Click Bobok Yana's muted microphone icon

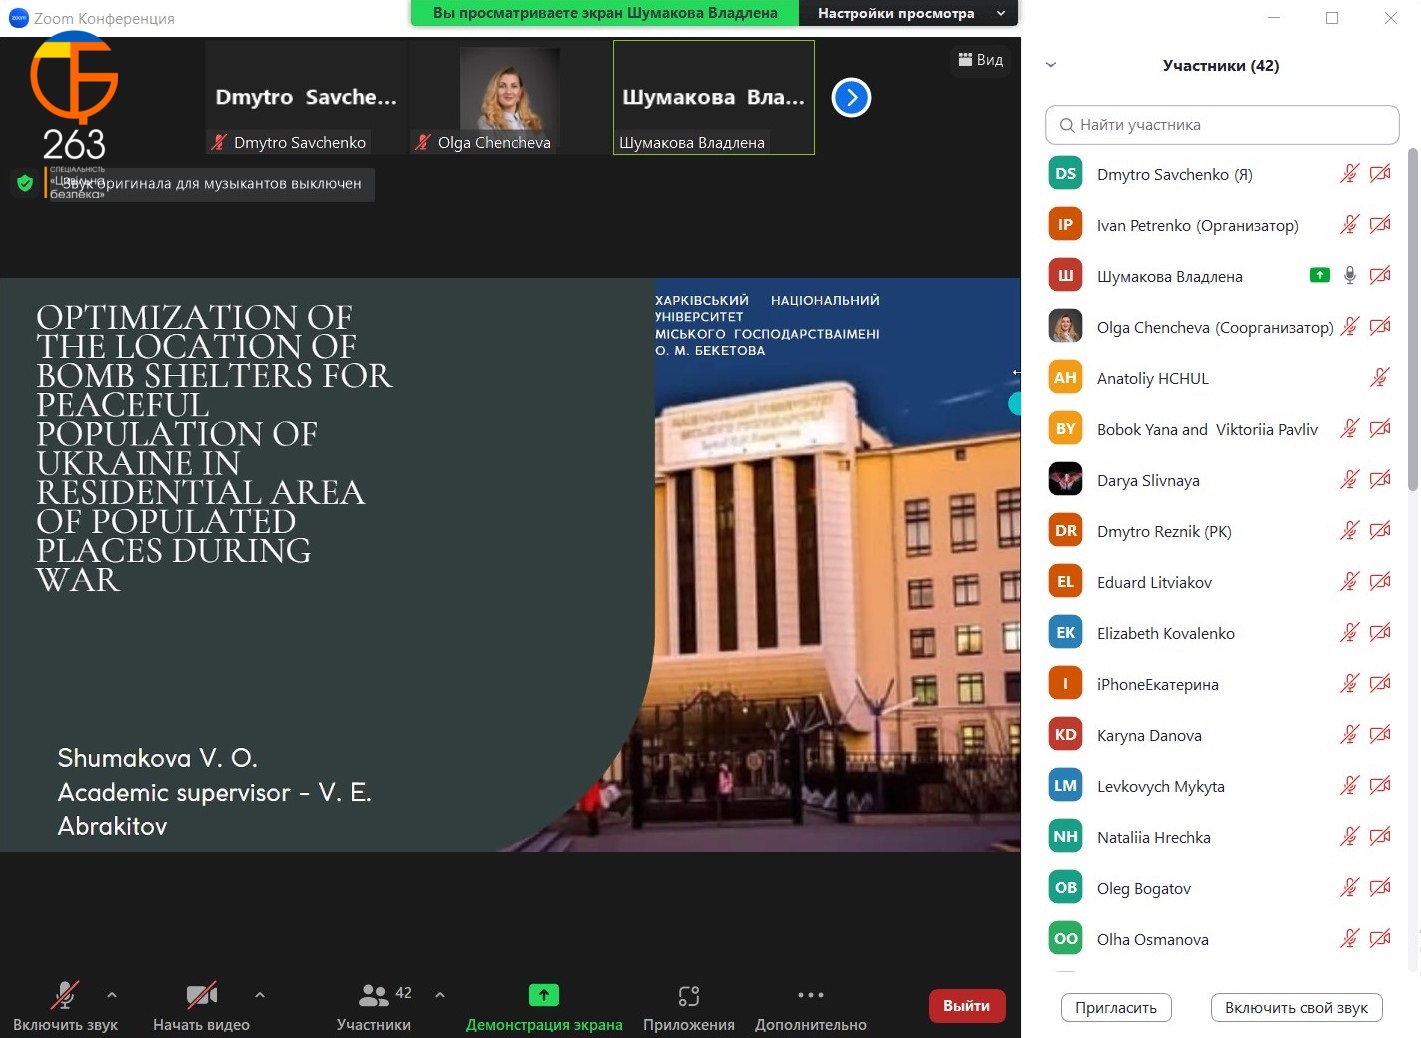1350,429
